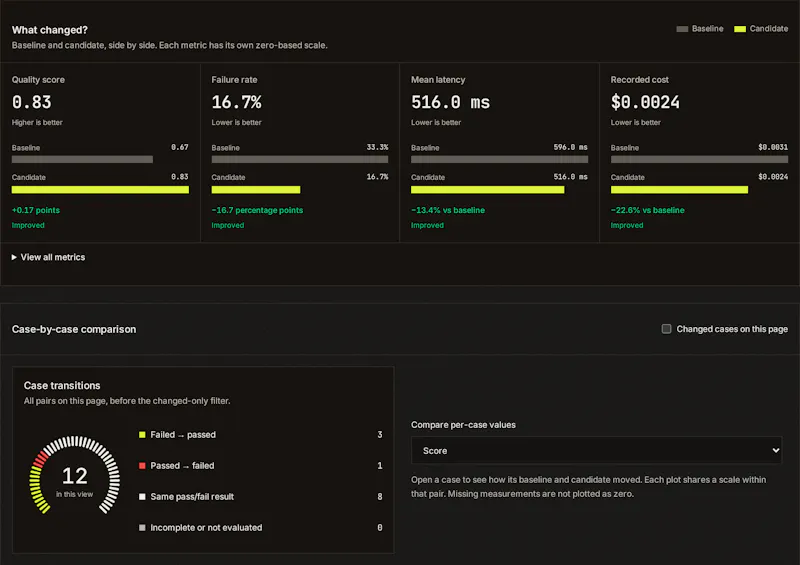This screenshot has height=565, width=800.
Task: Enable the Changed cases on this page checkbox
Action: point(666,329)
